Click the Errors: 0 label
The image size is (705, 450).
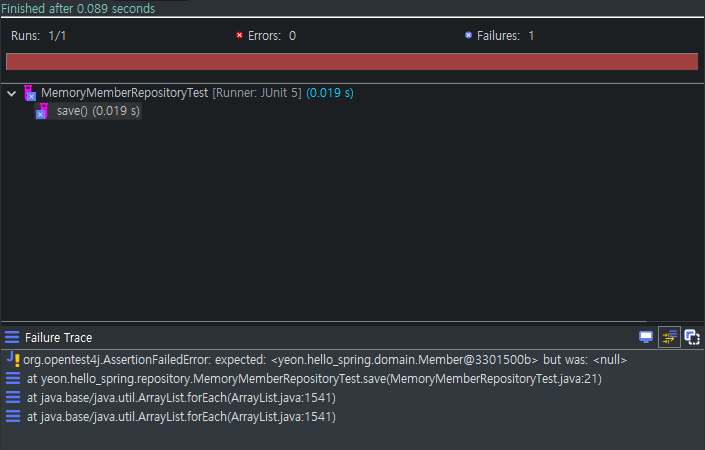coord(272,36)
